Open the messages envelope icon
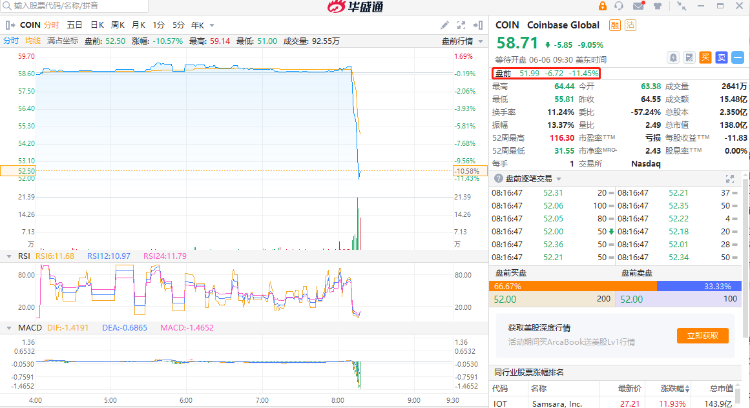 pos(639,6)
